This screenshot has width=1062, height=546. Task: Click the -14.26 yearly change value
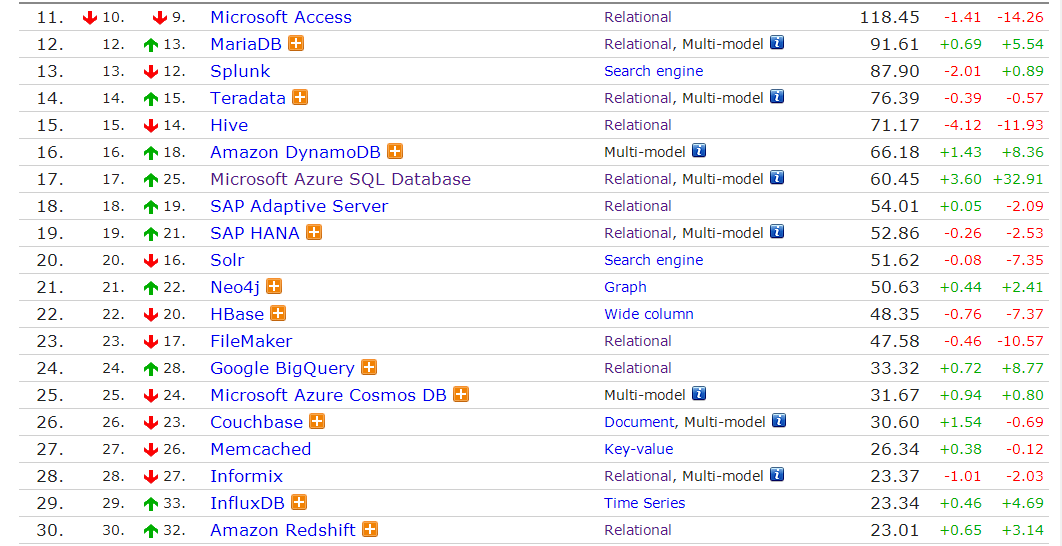(x=1021, y=17)
